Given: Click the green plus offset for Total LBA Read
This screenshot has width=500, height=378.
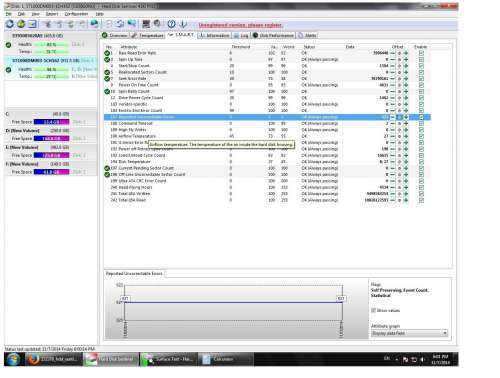Looking at the screenshot, I should pyautogui.click(x=406, y=200).
